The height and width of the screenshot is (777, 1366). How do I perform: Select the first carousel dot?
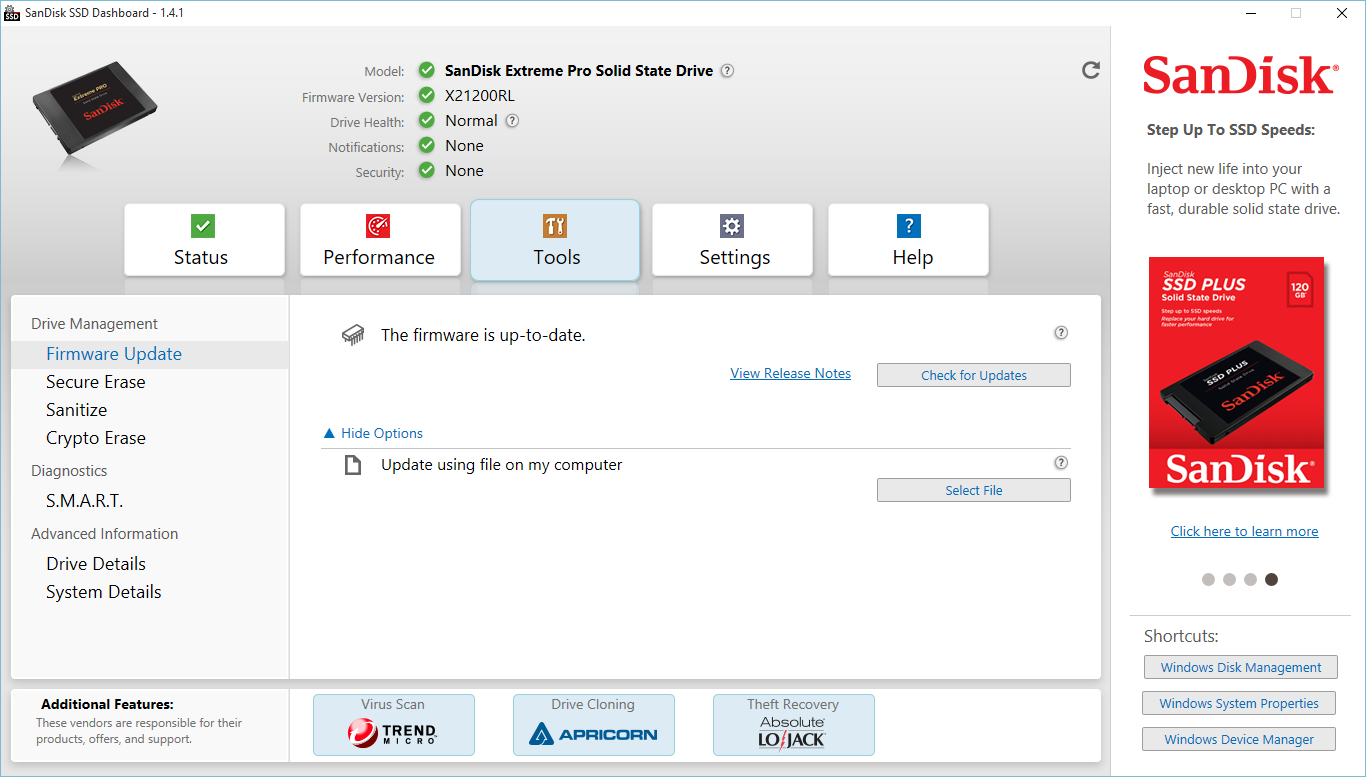tap(1208, 579)
